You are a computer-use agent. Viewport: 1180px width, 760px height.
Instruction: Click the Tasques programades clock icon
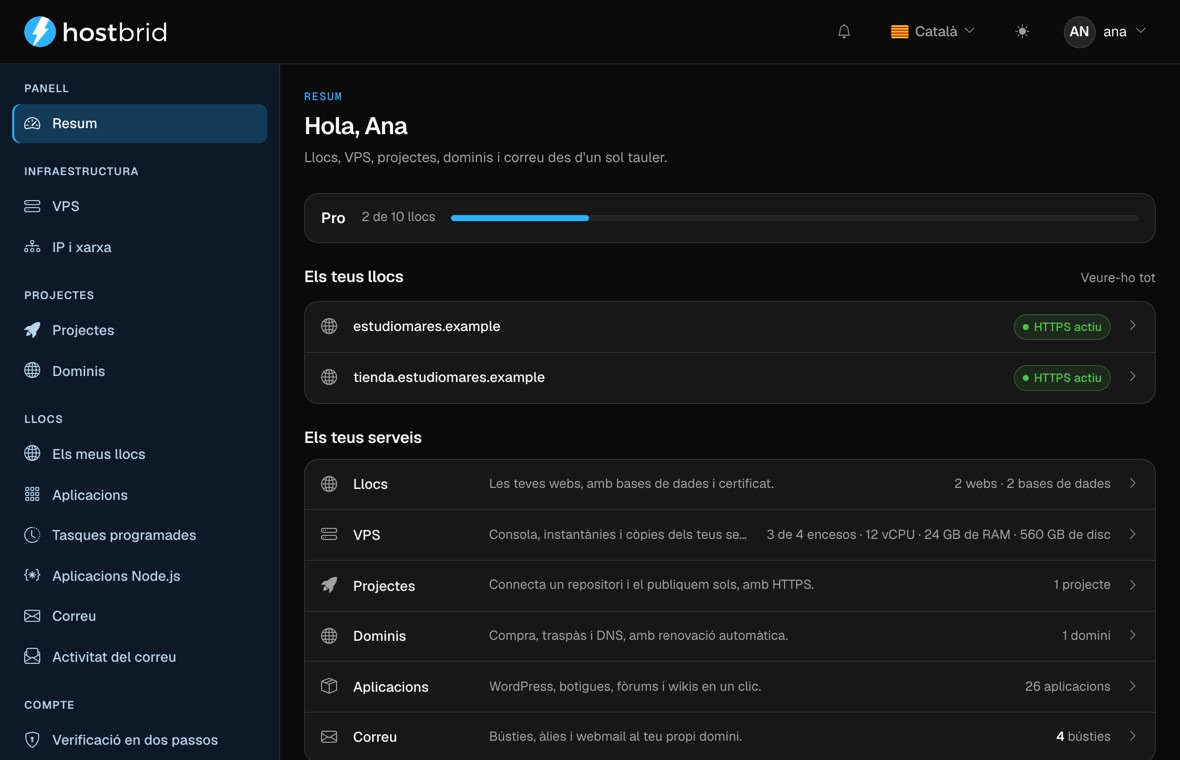[x=32, y=535]
